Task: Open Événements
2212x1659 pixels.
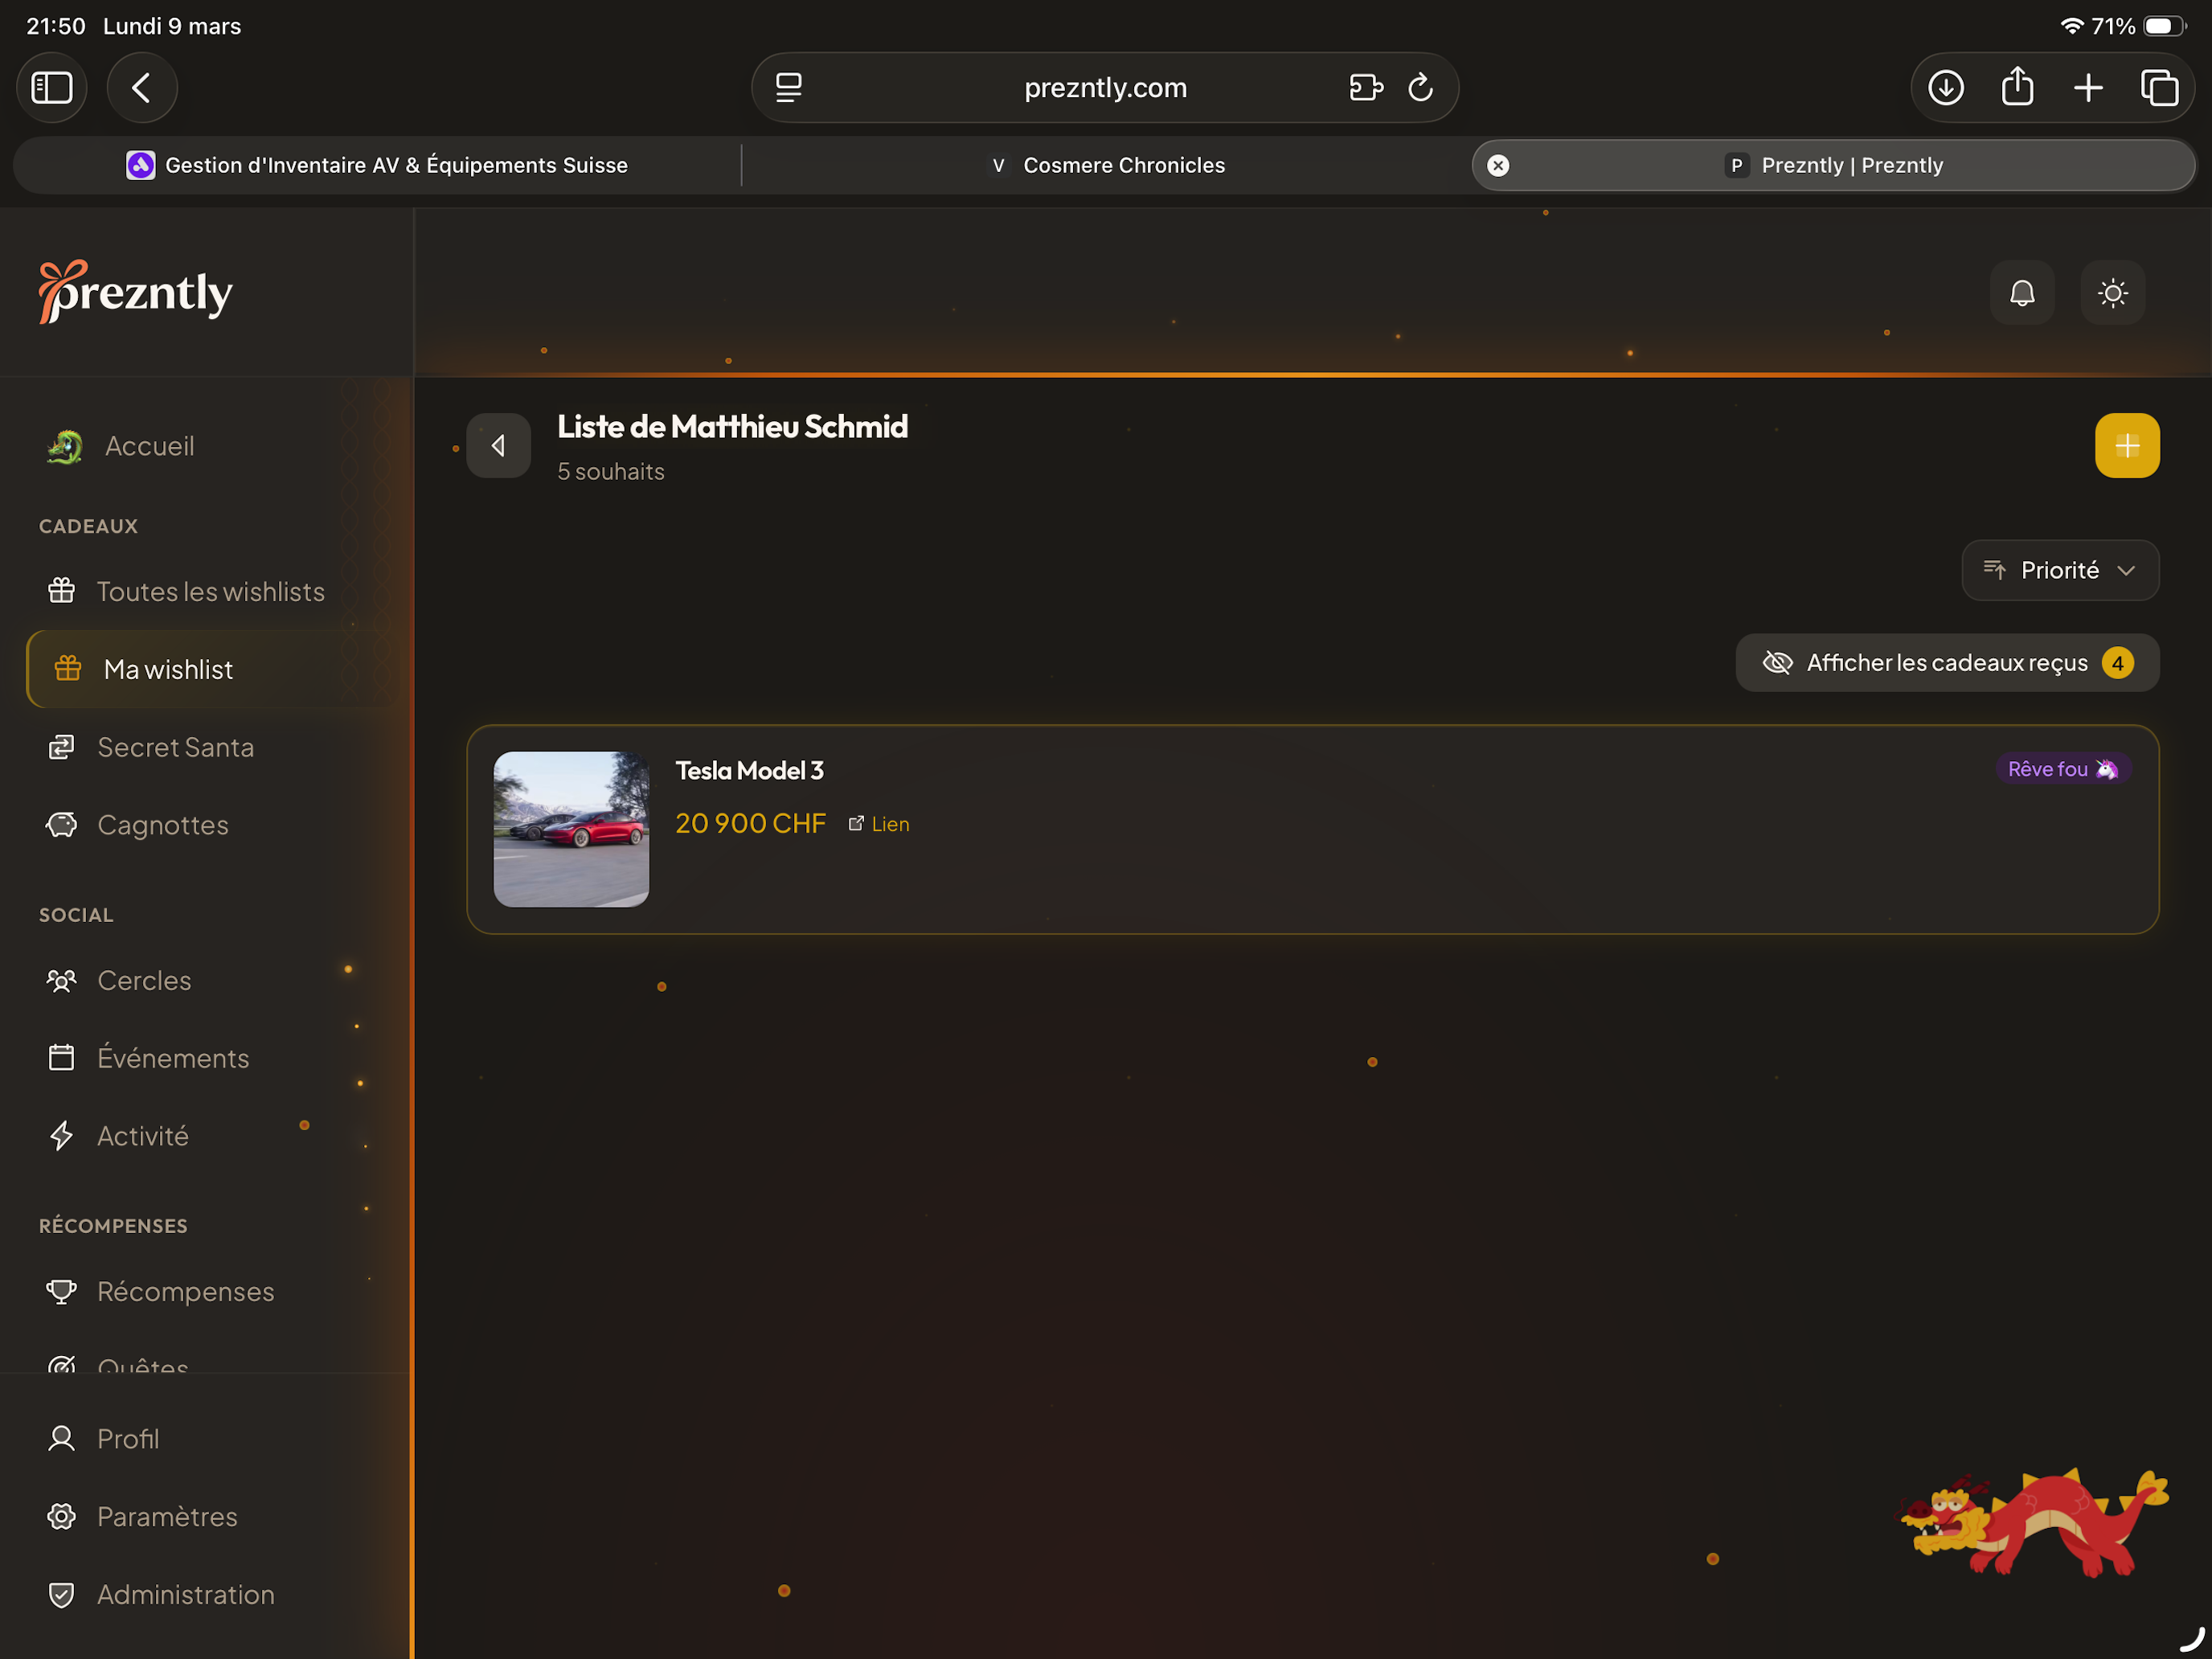Action: 206,1058
